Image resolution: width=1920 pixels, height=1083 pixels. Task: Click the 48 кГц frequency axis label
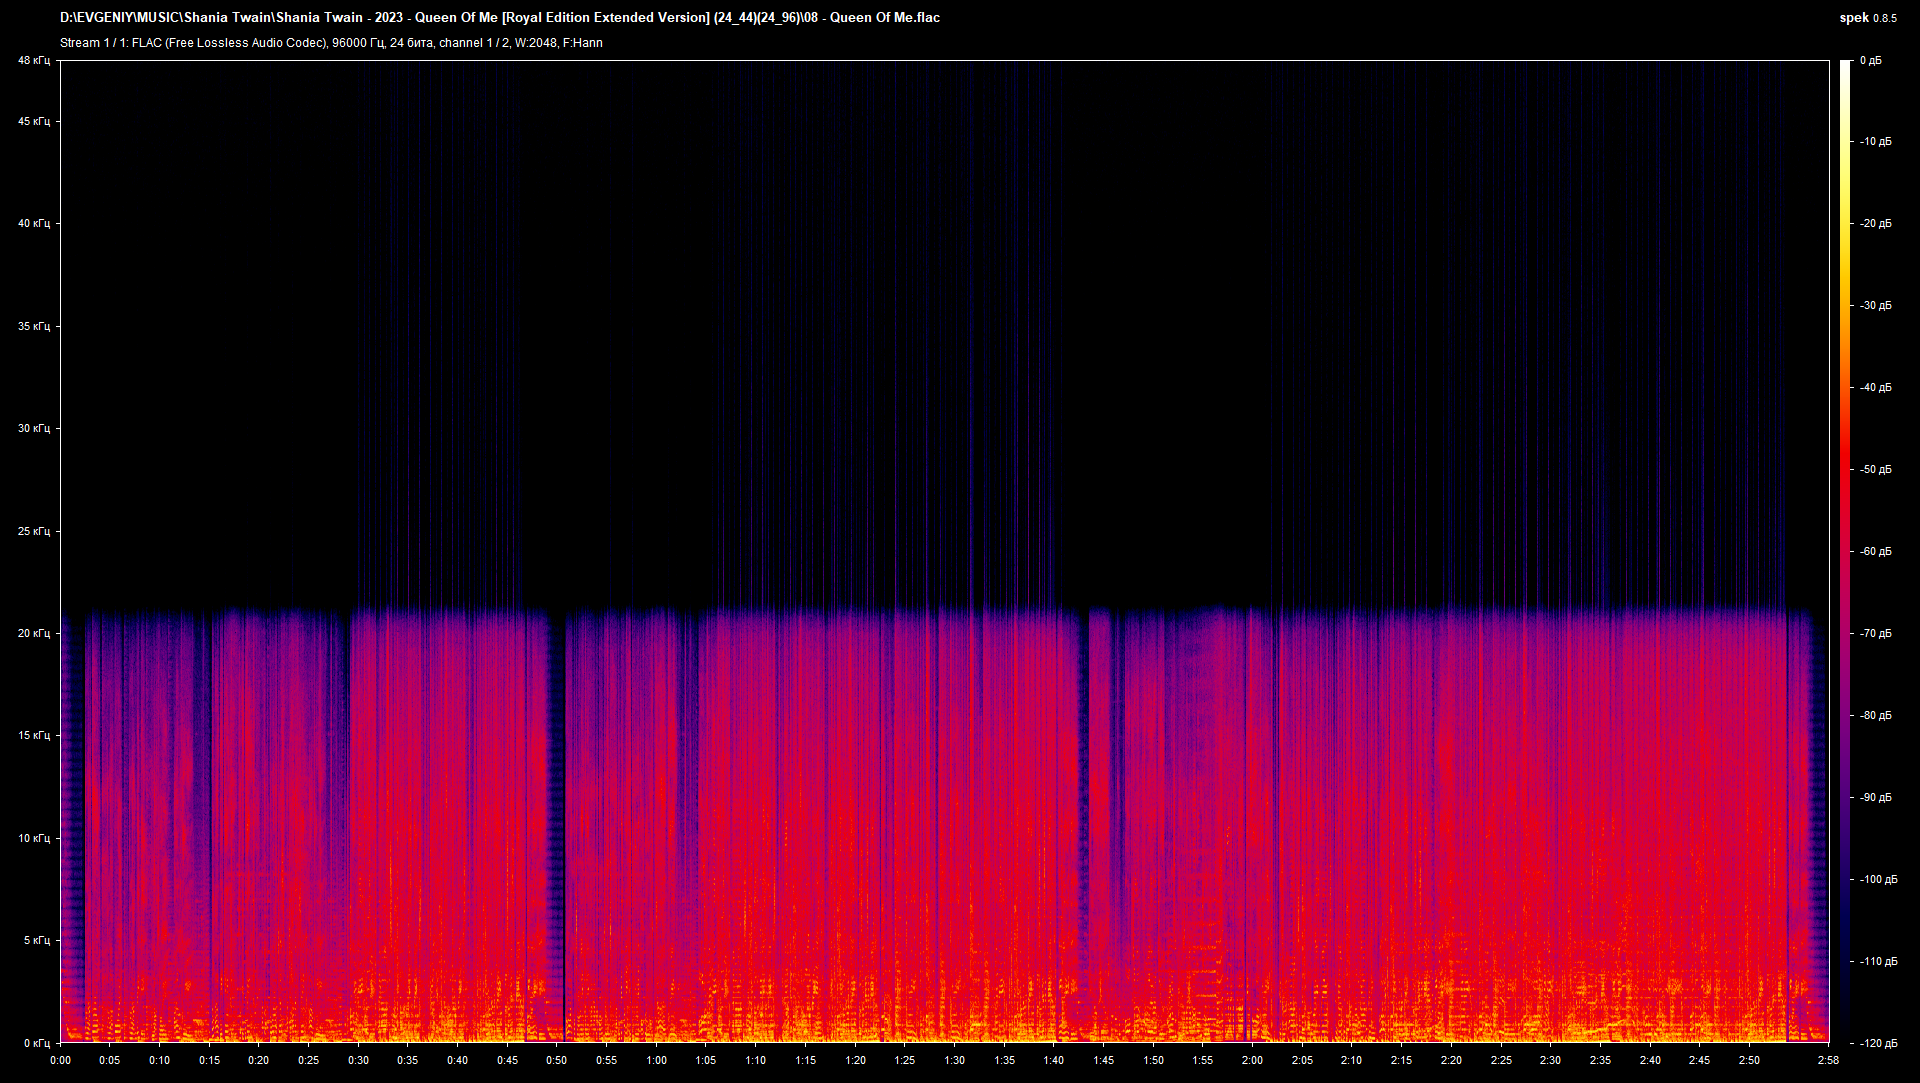tap(33, 61)
